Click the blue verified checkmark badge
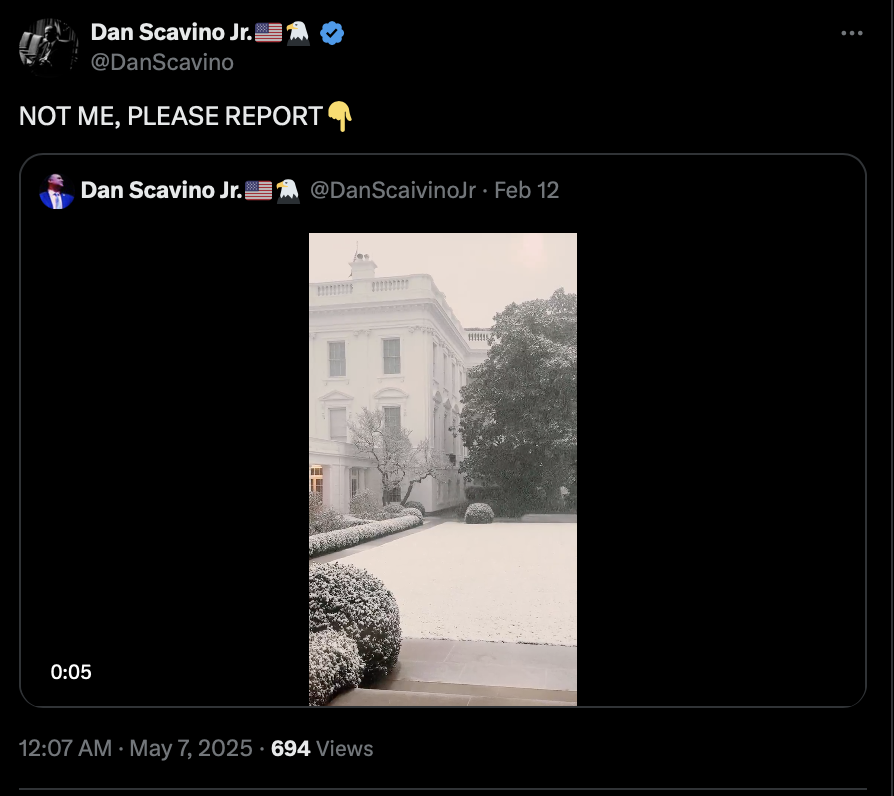Viewport: 894px width, 796px height. (x=332, y=33)
